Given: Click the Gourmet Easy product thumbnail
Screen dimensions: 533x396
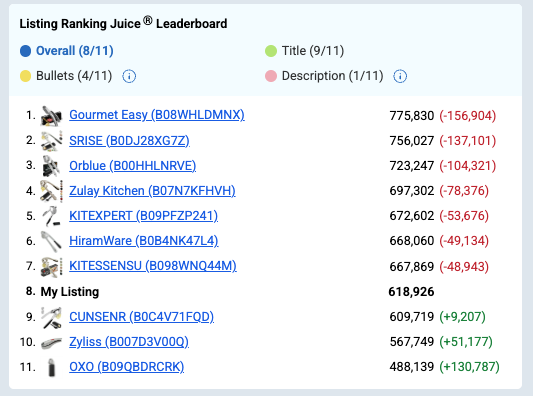Looking at the screenshot, I should (x=51, y=116).
